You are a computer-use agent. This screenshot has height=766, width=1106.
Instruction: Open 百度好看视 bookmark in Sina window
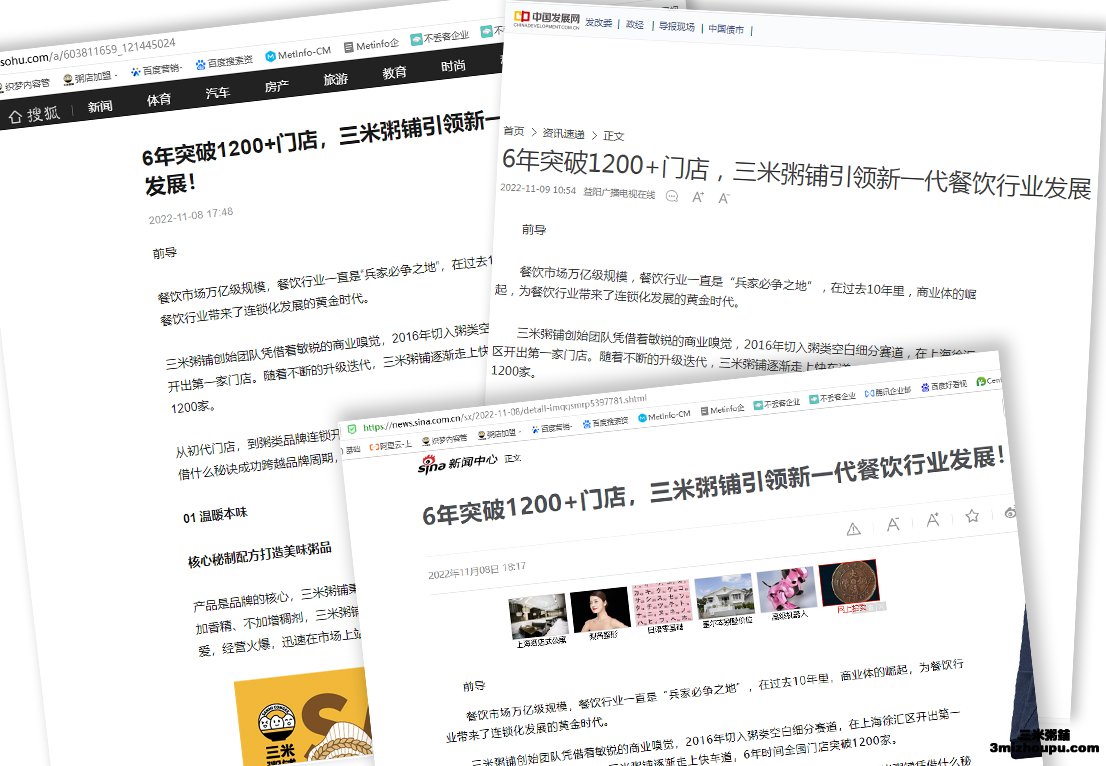[944, 386]
